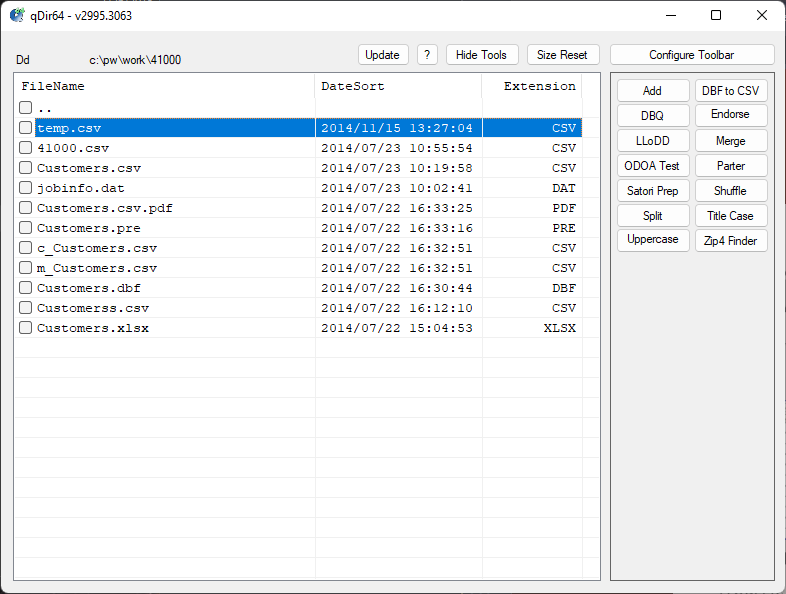The width and height of the screenshot is (786, 594).
Task: Click the Zip4 Finder tool button
Action: tap(731, 241)
